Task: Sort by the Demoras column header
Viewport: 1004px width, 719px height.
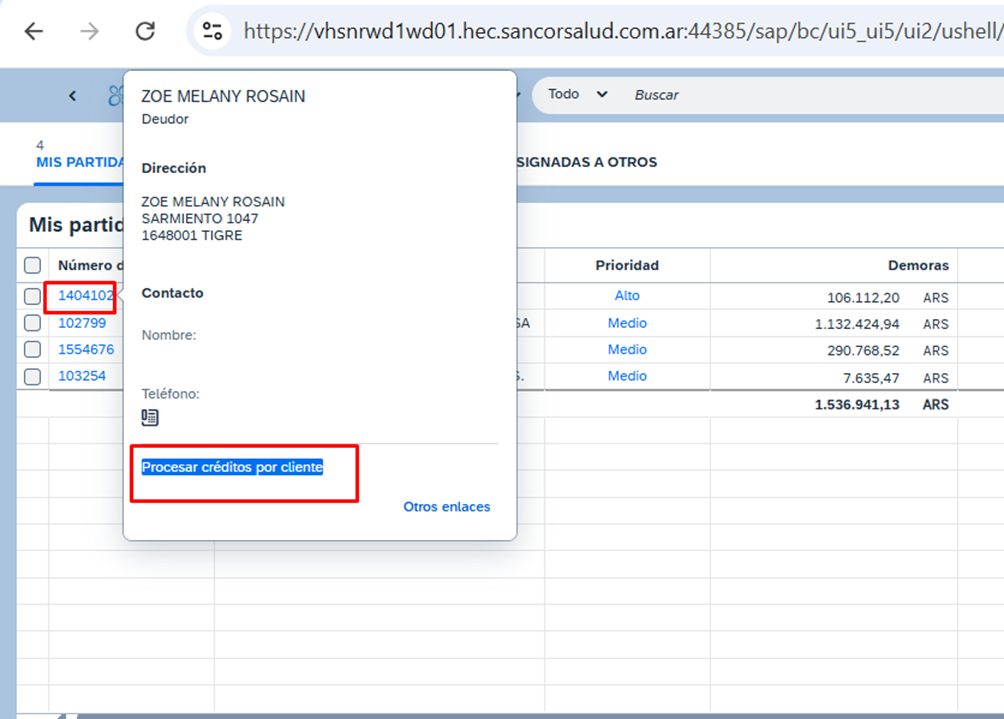Action: (917, 266)
